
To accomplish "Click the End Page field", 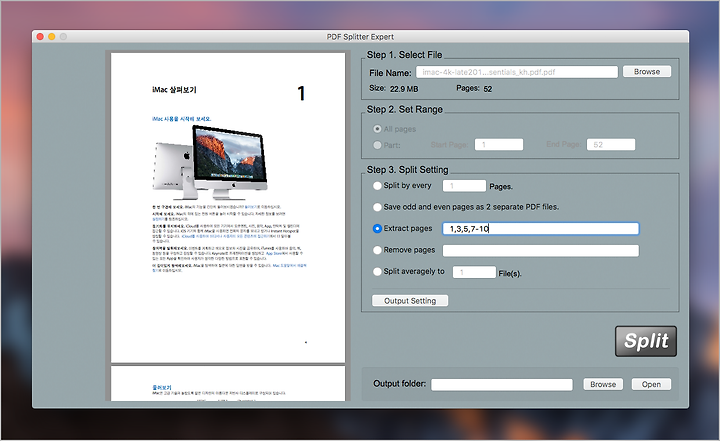I will click(611, 145).
